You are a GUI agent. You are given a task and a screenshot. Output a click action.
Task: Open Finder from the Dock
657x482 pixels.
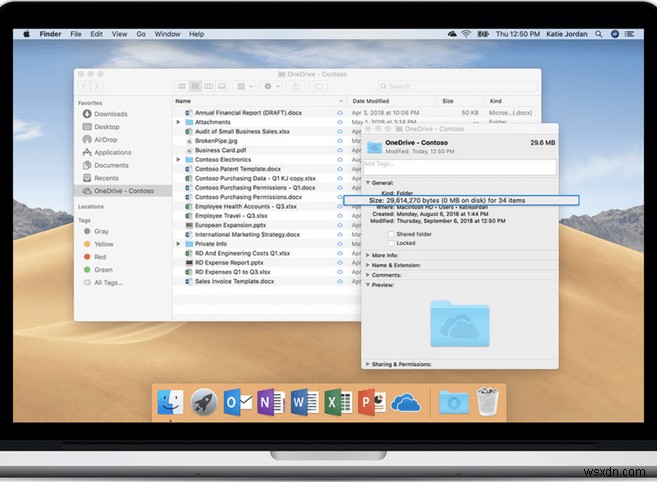pyautogui.click(x=170, y=402)
